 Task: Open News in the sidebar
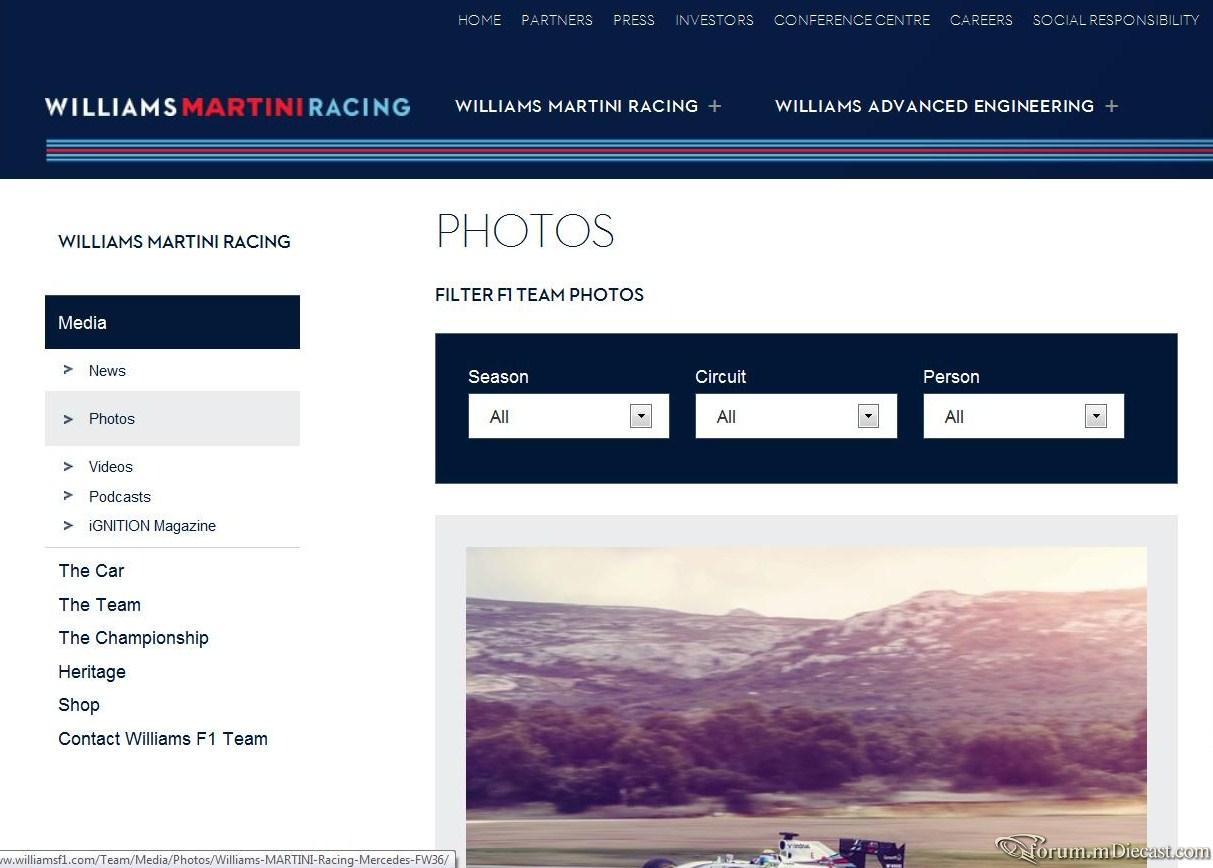coord(107,371)
